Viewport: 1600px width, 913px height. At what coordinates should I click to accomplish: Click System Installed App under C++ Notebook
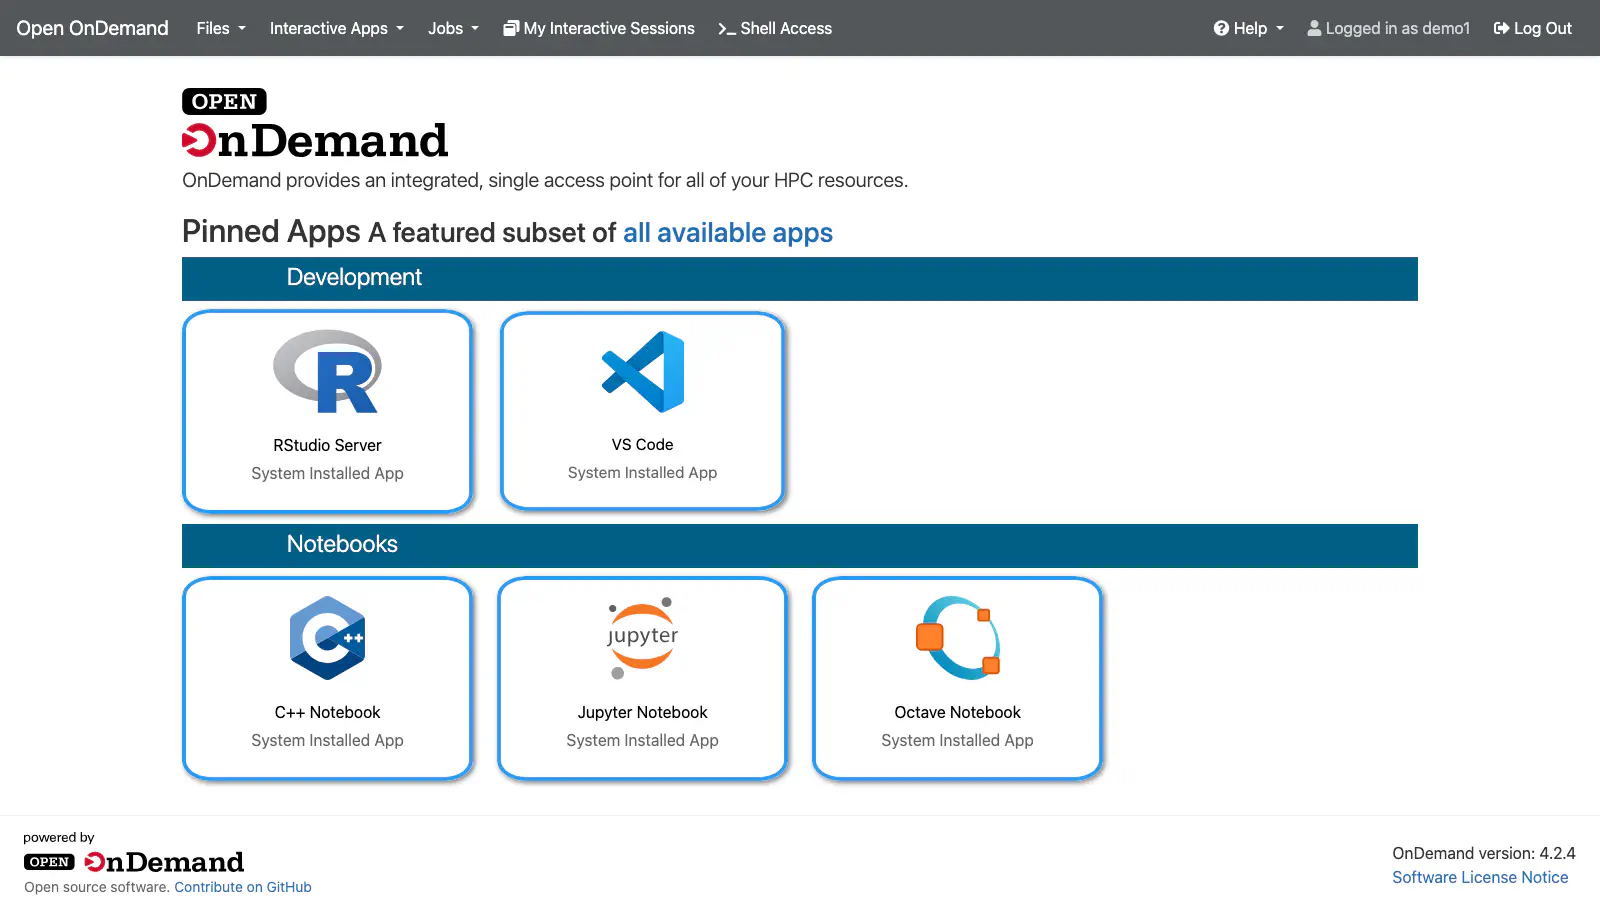coord(327,740)
